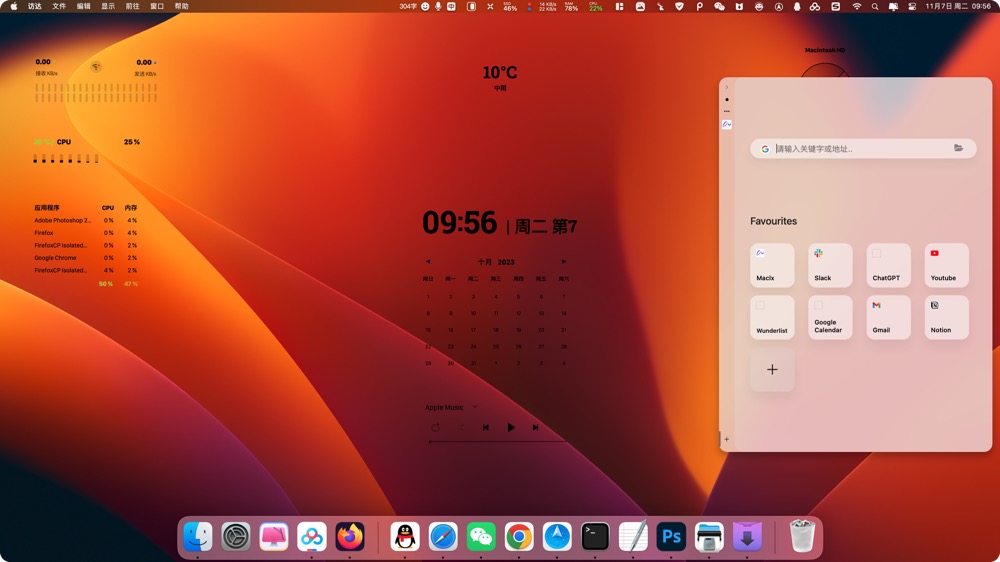1000x562 pixels.
Task: Open the 帮助 menu
Action: 182,6
